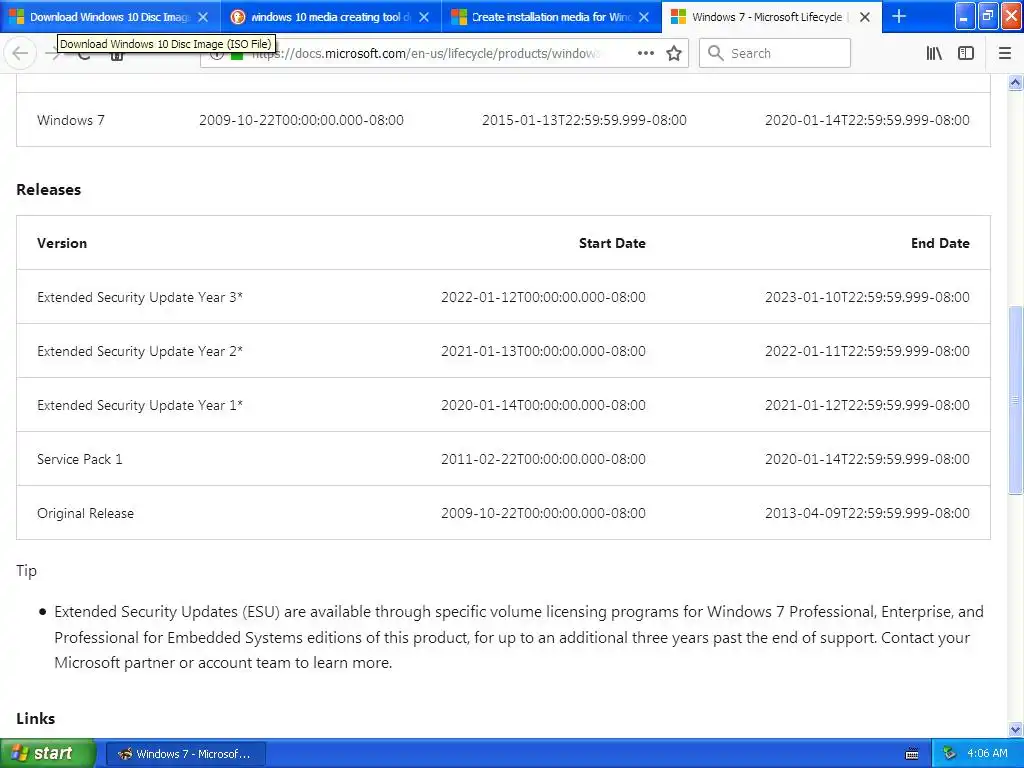The height and width of the screenshot is (768, 1024).
Task: Click the Extended Security Updates tip paragraph
Action: click(519, 637)
